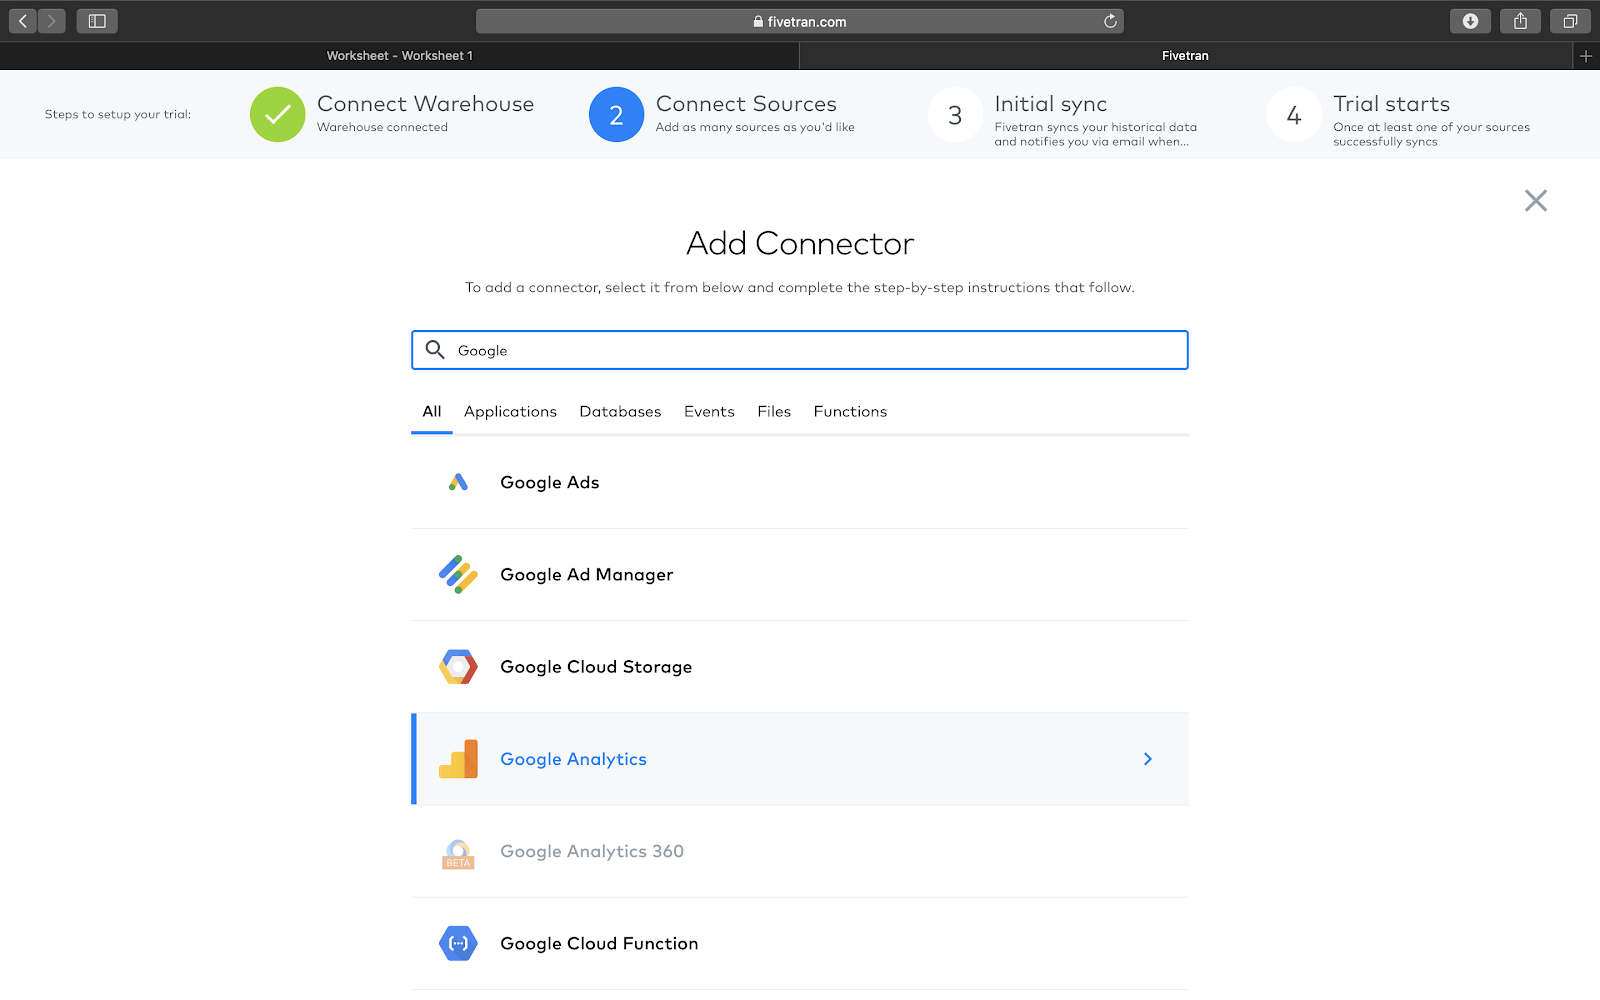
Task: Toggle the Safari sidebar button
Action: pyautogui.click(x=97, y=21)
